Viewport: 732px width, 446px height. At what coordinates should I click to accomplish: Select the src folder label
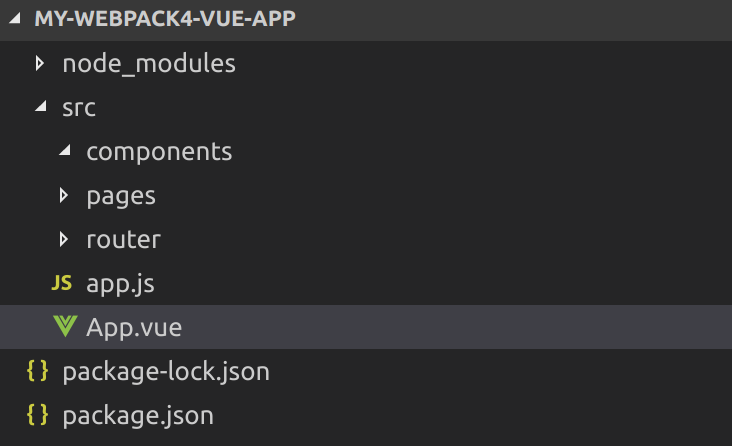tap(79, 108)
